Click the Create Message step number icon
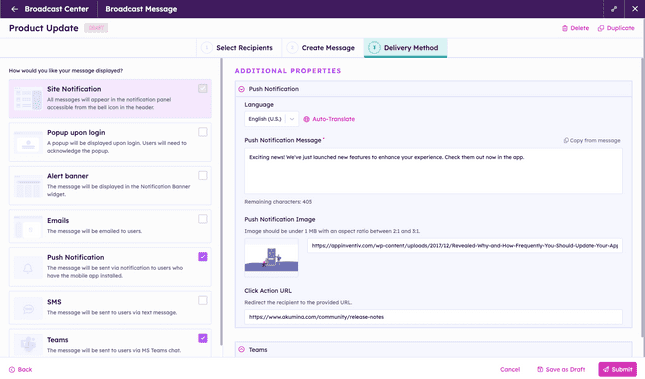Viewport: 645px width, 379px height. 292,48
